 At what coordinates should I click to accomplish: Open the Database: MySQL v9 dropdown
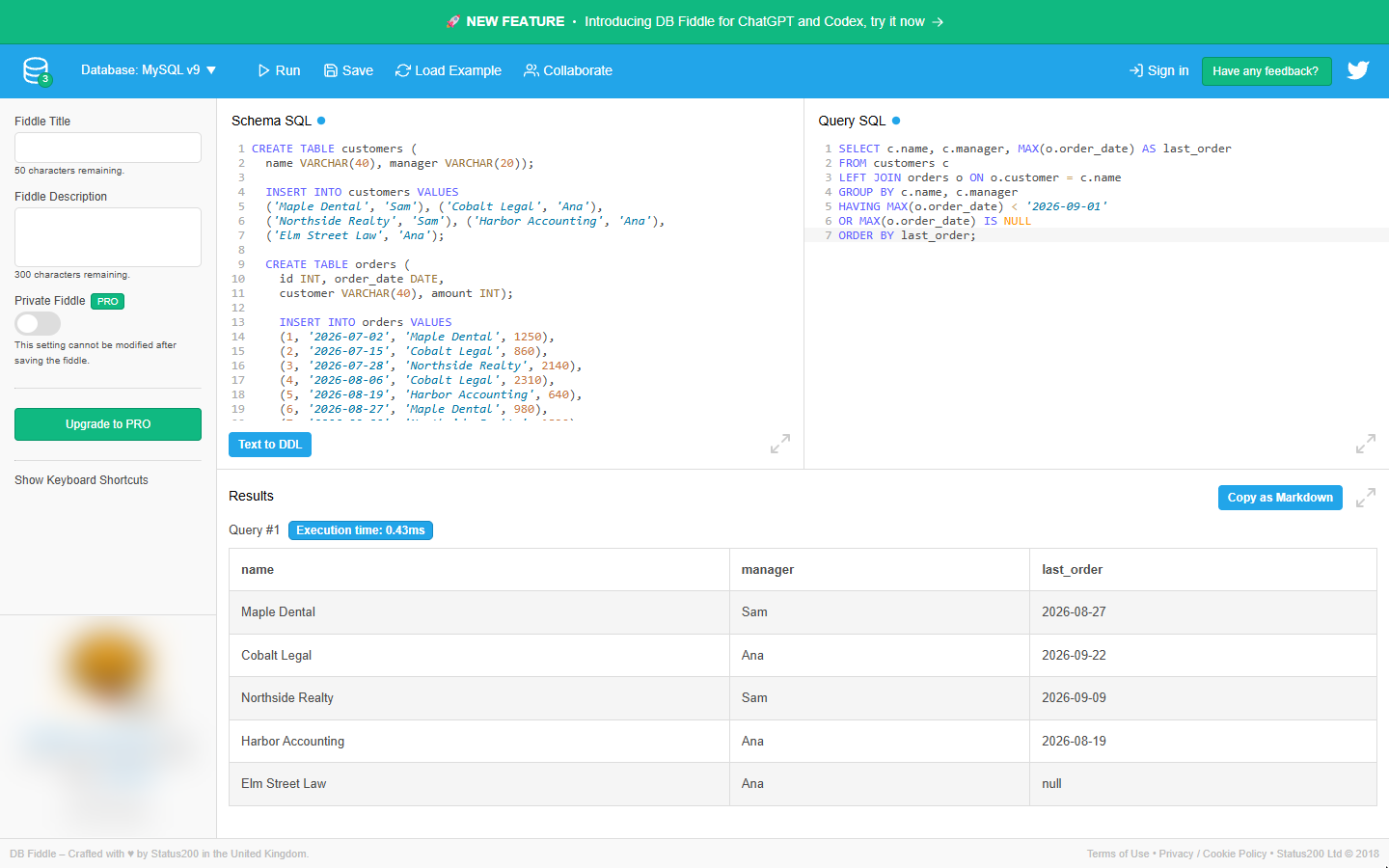tap(149, 71)
